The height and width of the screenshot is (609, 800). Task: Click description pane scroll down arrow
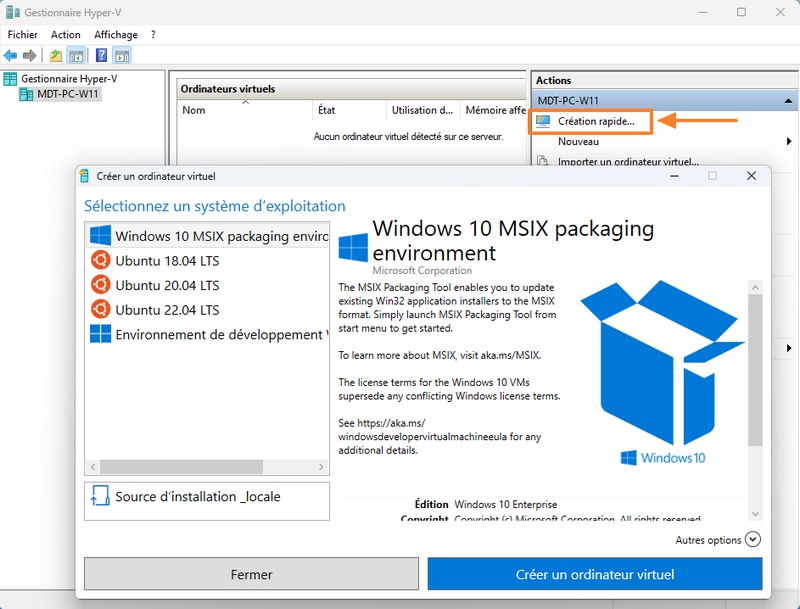coord(755,514)
